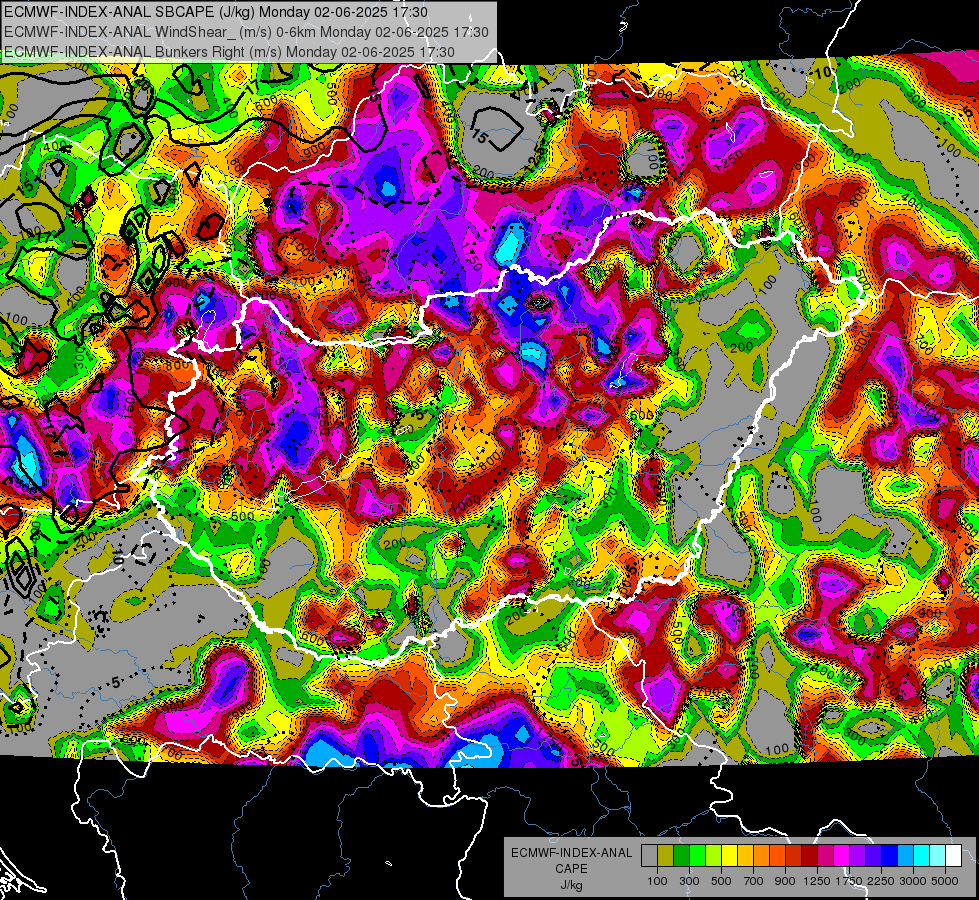Click the Bunkers Right (m/s) title line
Screen dimensions: 979x900
[229, 52]
